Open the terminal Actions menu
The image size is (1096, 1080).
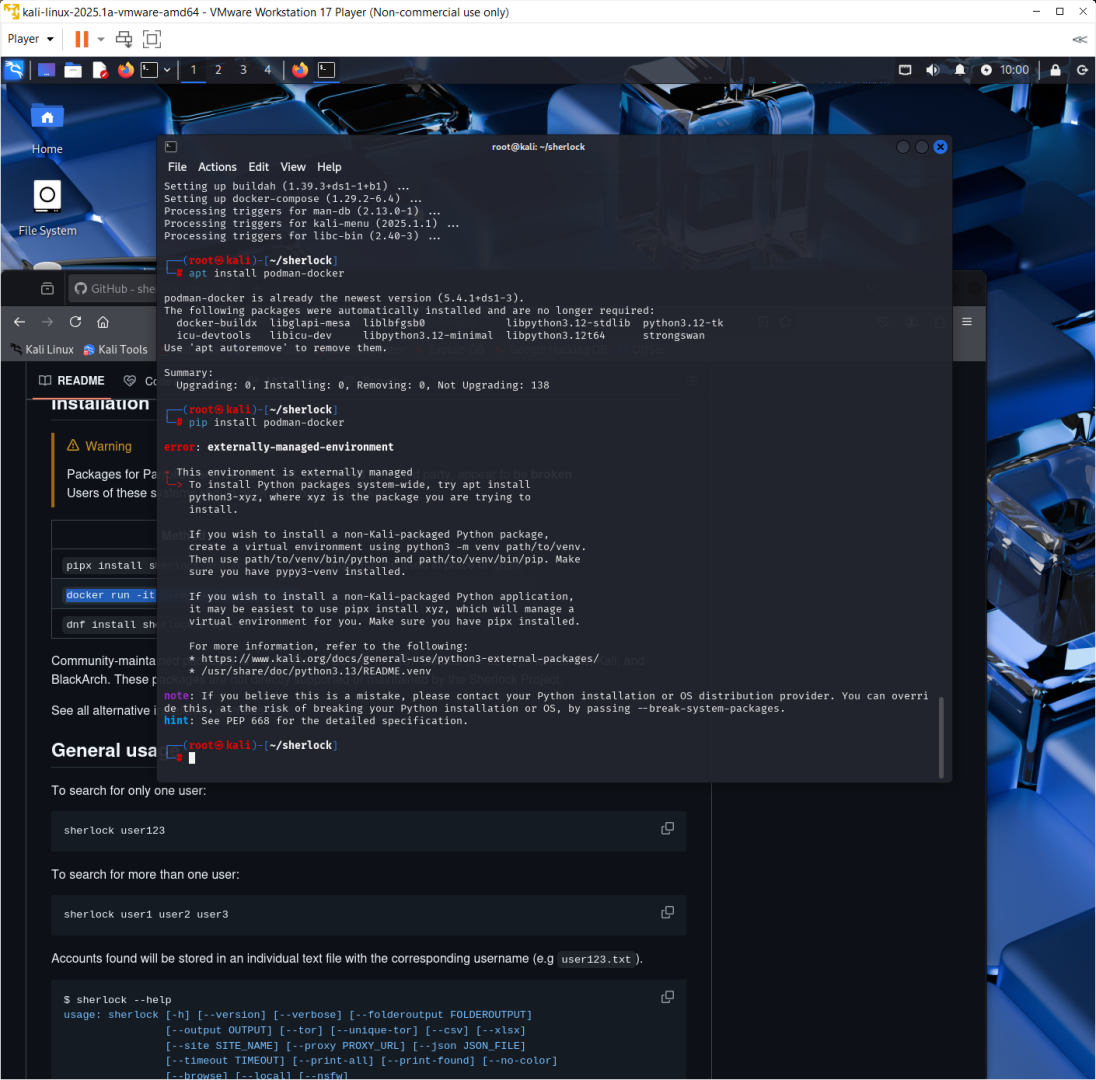tap(217, 167)
